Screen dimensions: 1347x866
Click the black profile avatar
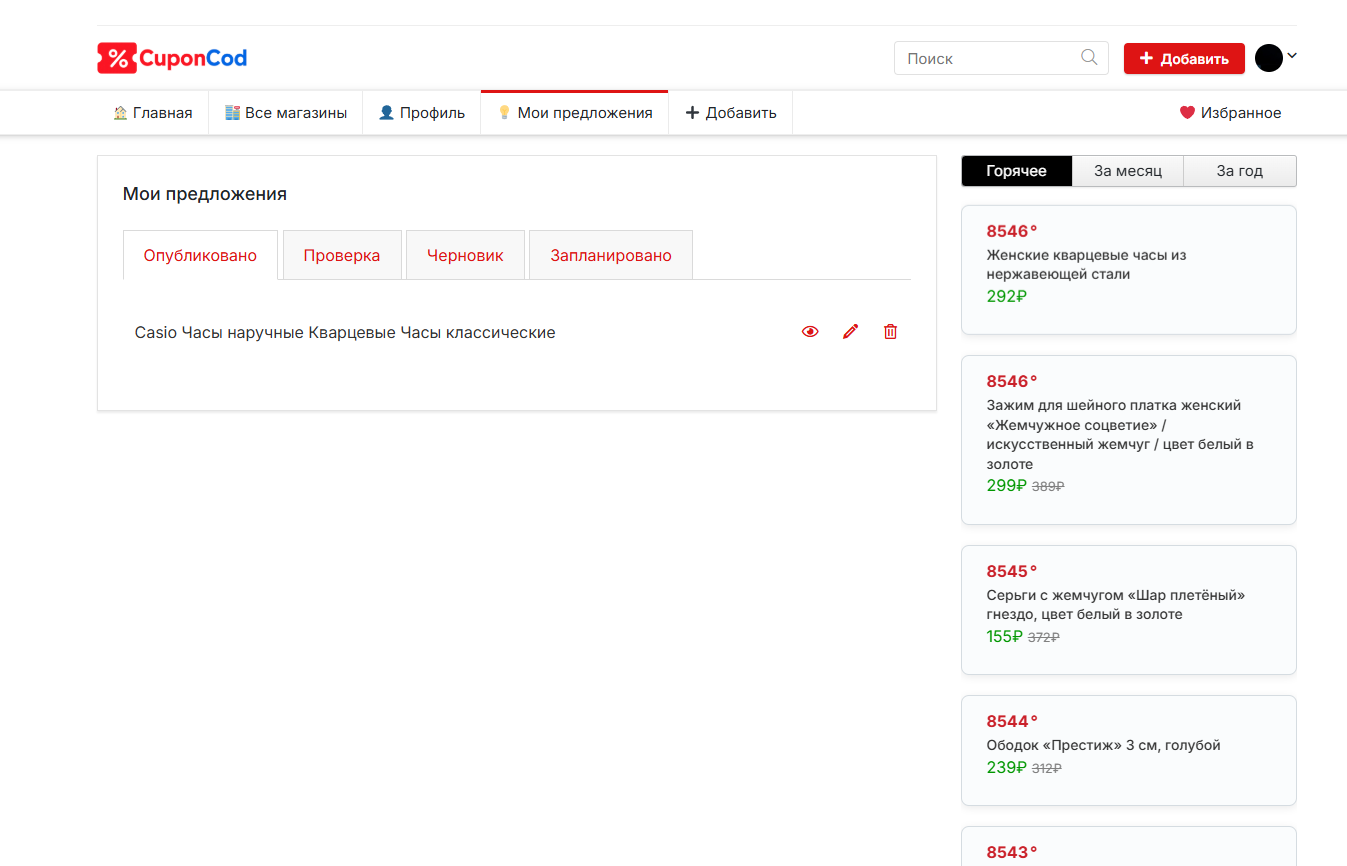(x=1268, y=58)
